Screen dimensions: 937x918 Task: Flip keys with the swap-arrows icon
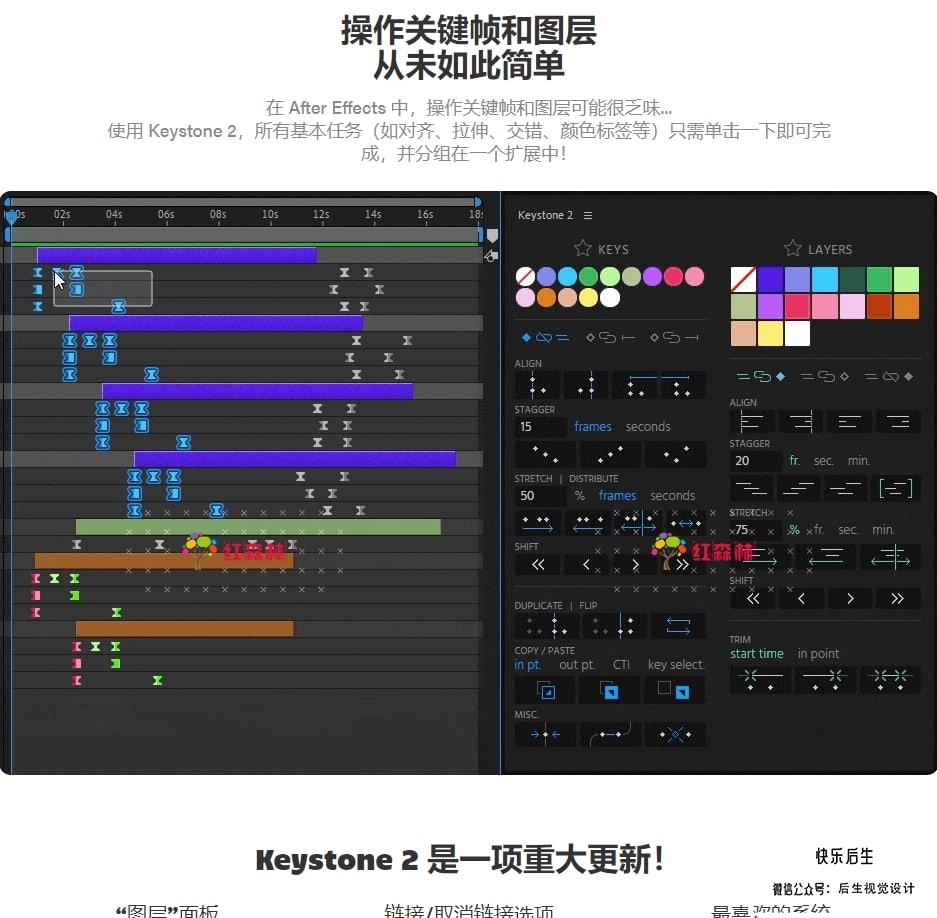[678, 626]
